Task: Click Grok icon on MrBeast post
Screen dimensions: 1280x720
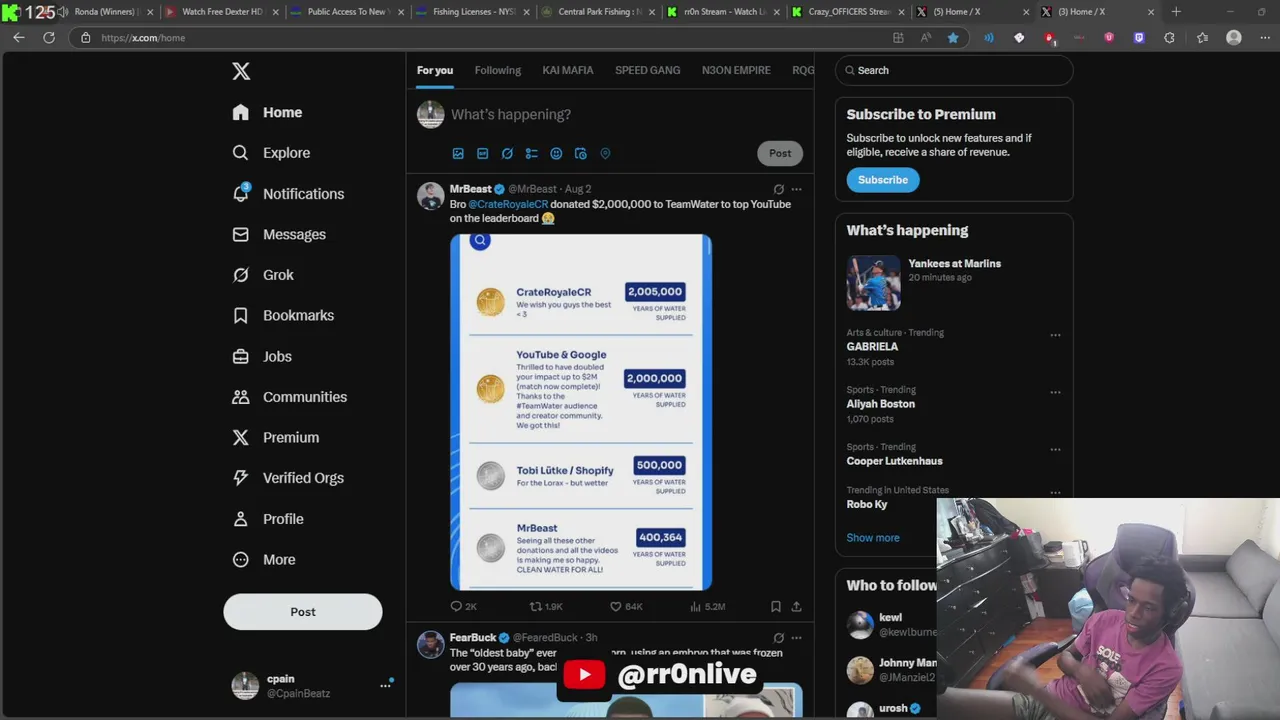Action: (x=778, y=189)
